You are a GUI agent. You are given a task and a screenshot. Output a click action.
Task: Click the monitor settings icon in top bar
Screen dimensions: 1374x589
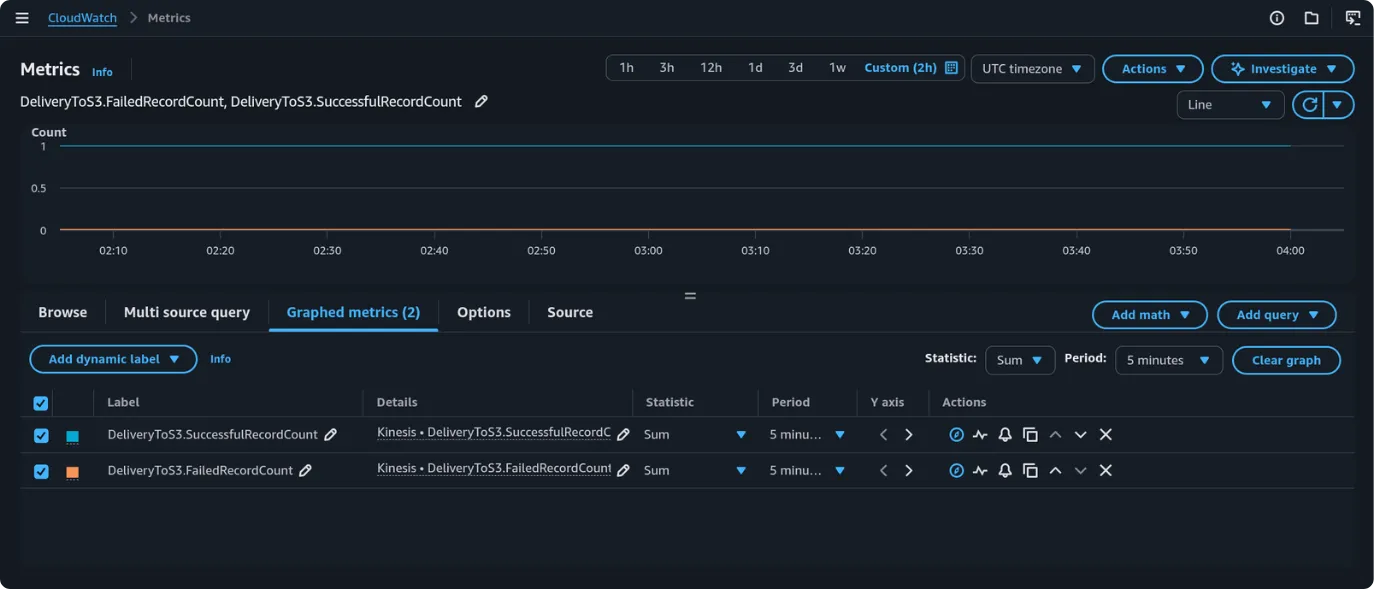pyautogui.click(x=1352, y=18)
